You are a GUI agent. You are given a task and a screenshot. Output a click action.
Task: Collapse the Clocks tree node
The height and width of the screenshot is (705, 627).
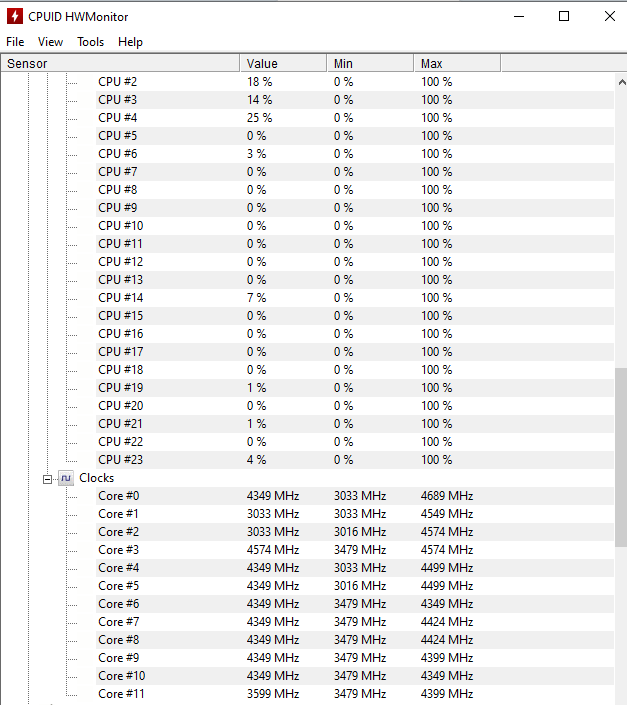tap(47, 479)
